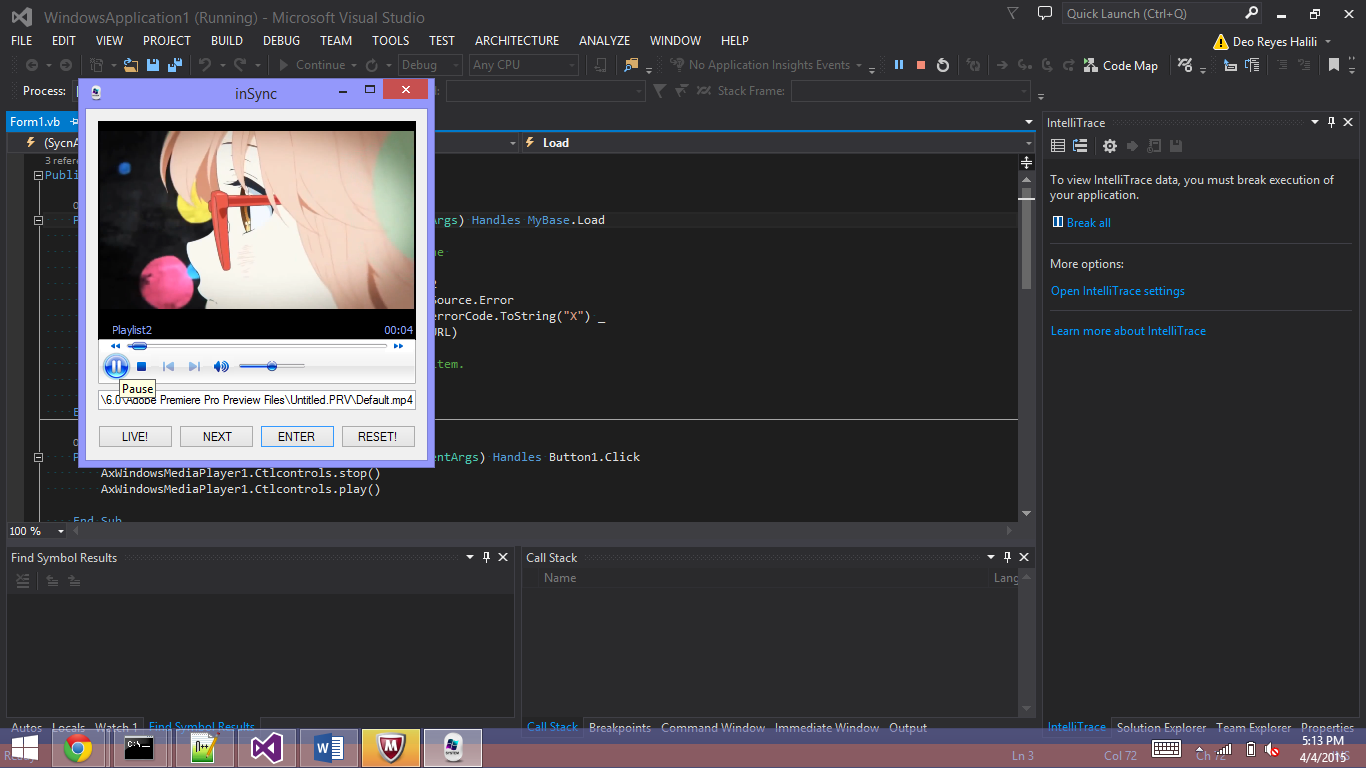Open the Application Insights Events dropdown
Screen dimensions: 1366x768
point(770,65)
